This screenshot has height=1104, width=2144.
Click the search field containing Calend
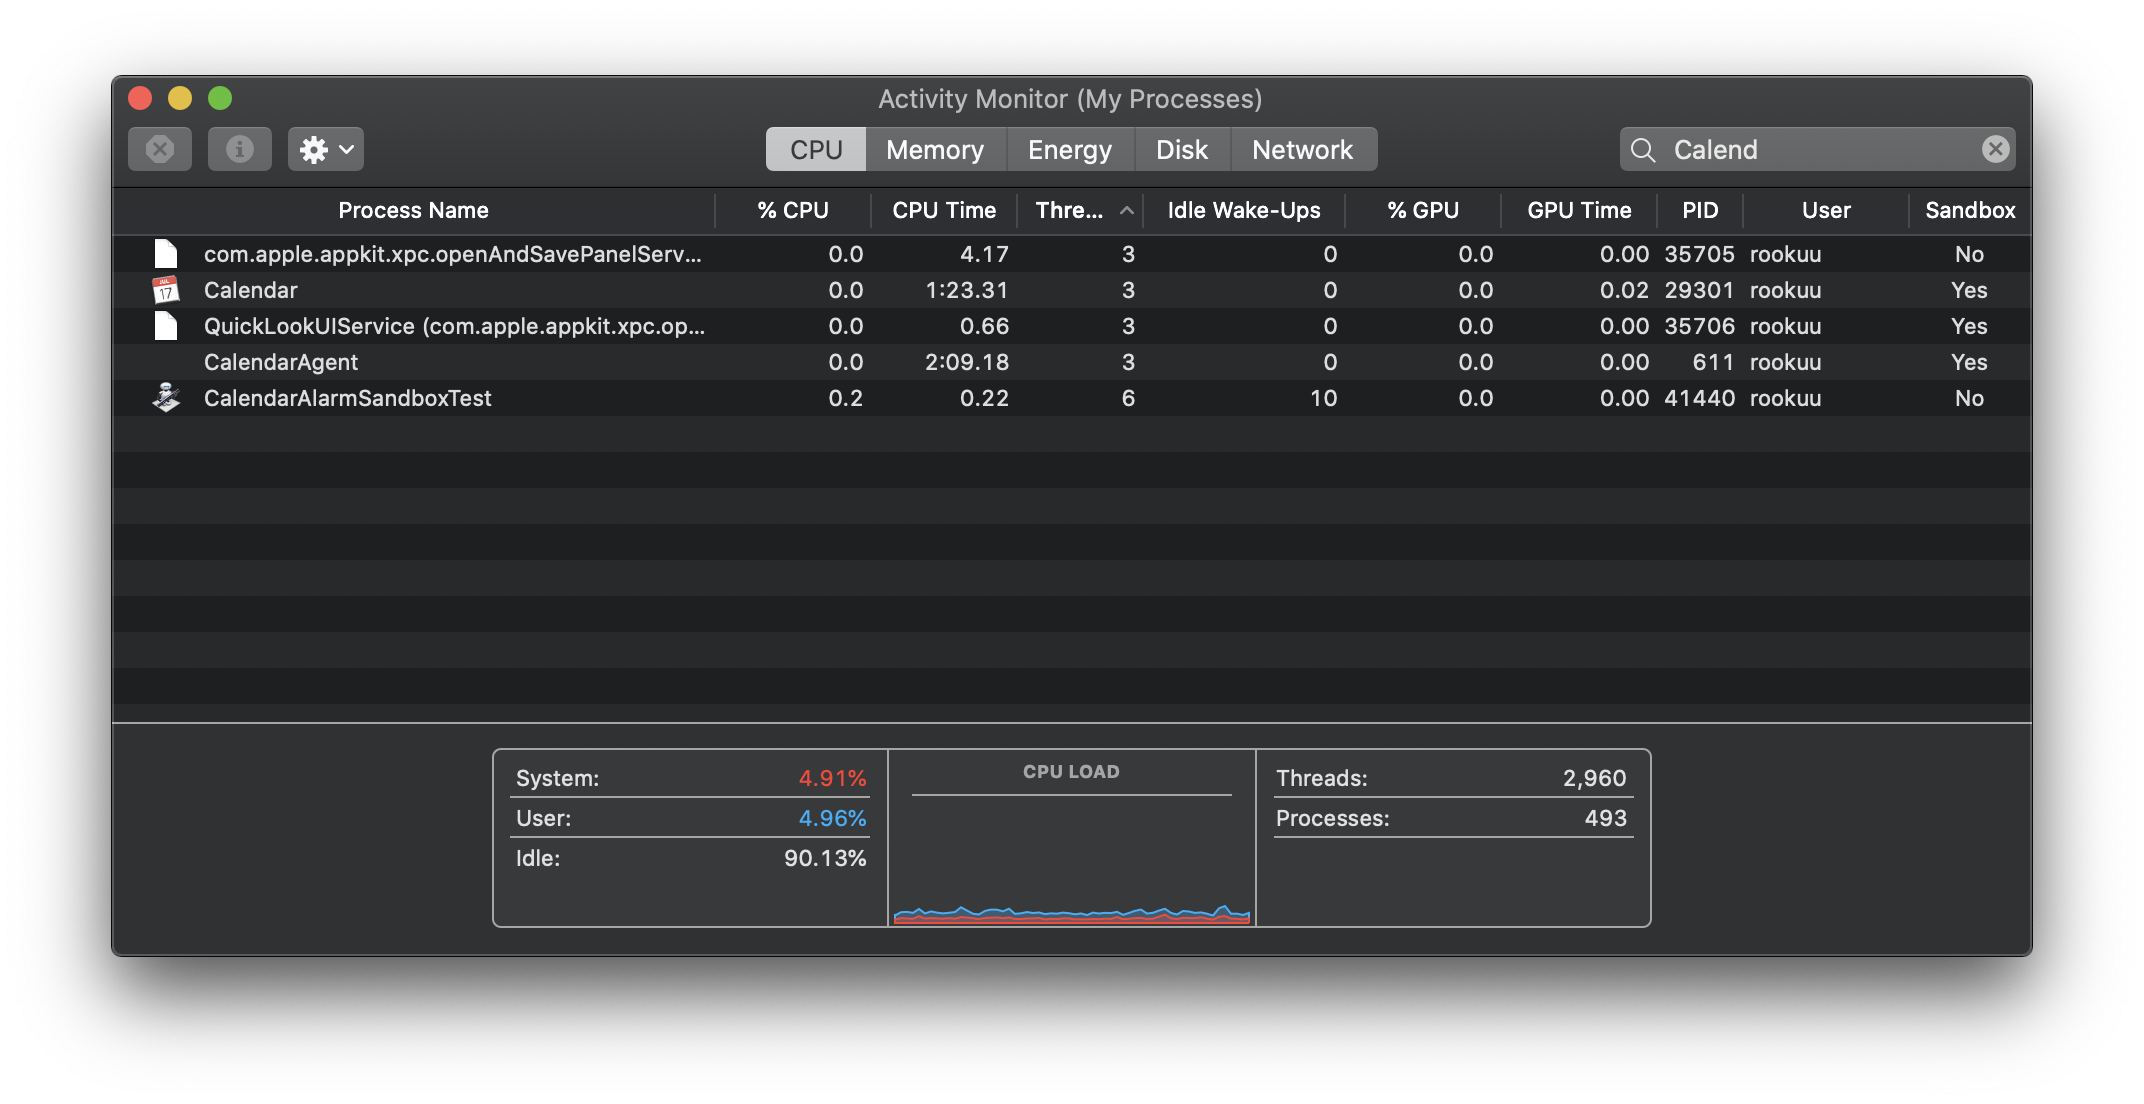click(x=1817, y=149)
